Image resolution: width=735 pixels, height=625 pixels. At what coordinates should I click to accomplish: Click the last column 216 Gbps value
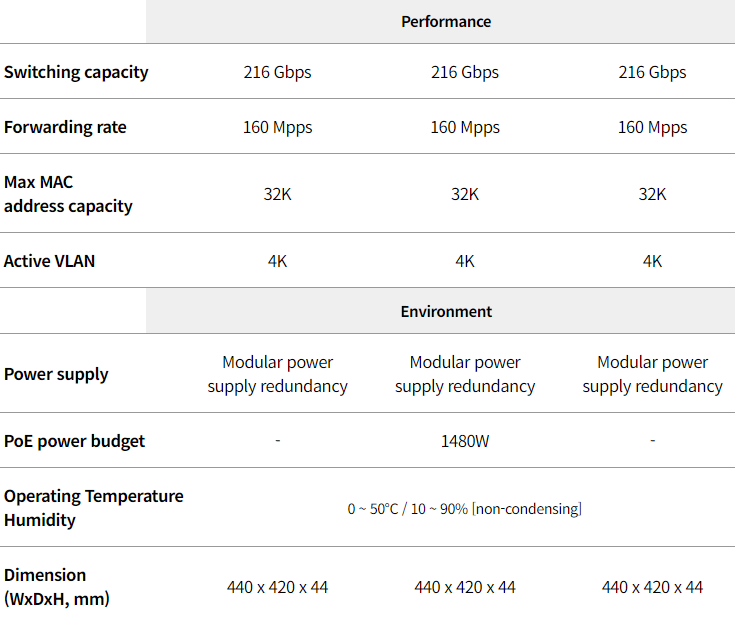(x=652, y=72)
